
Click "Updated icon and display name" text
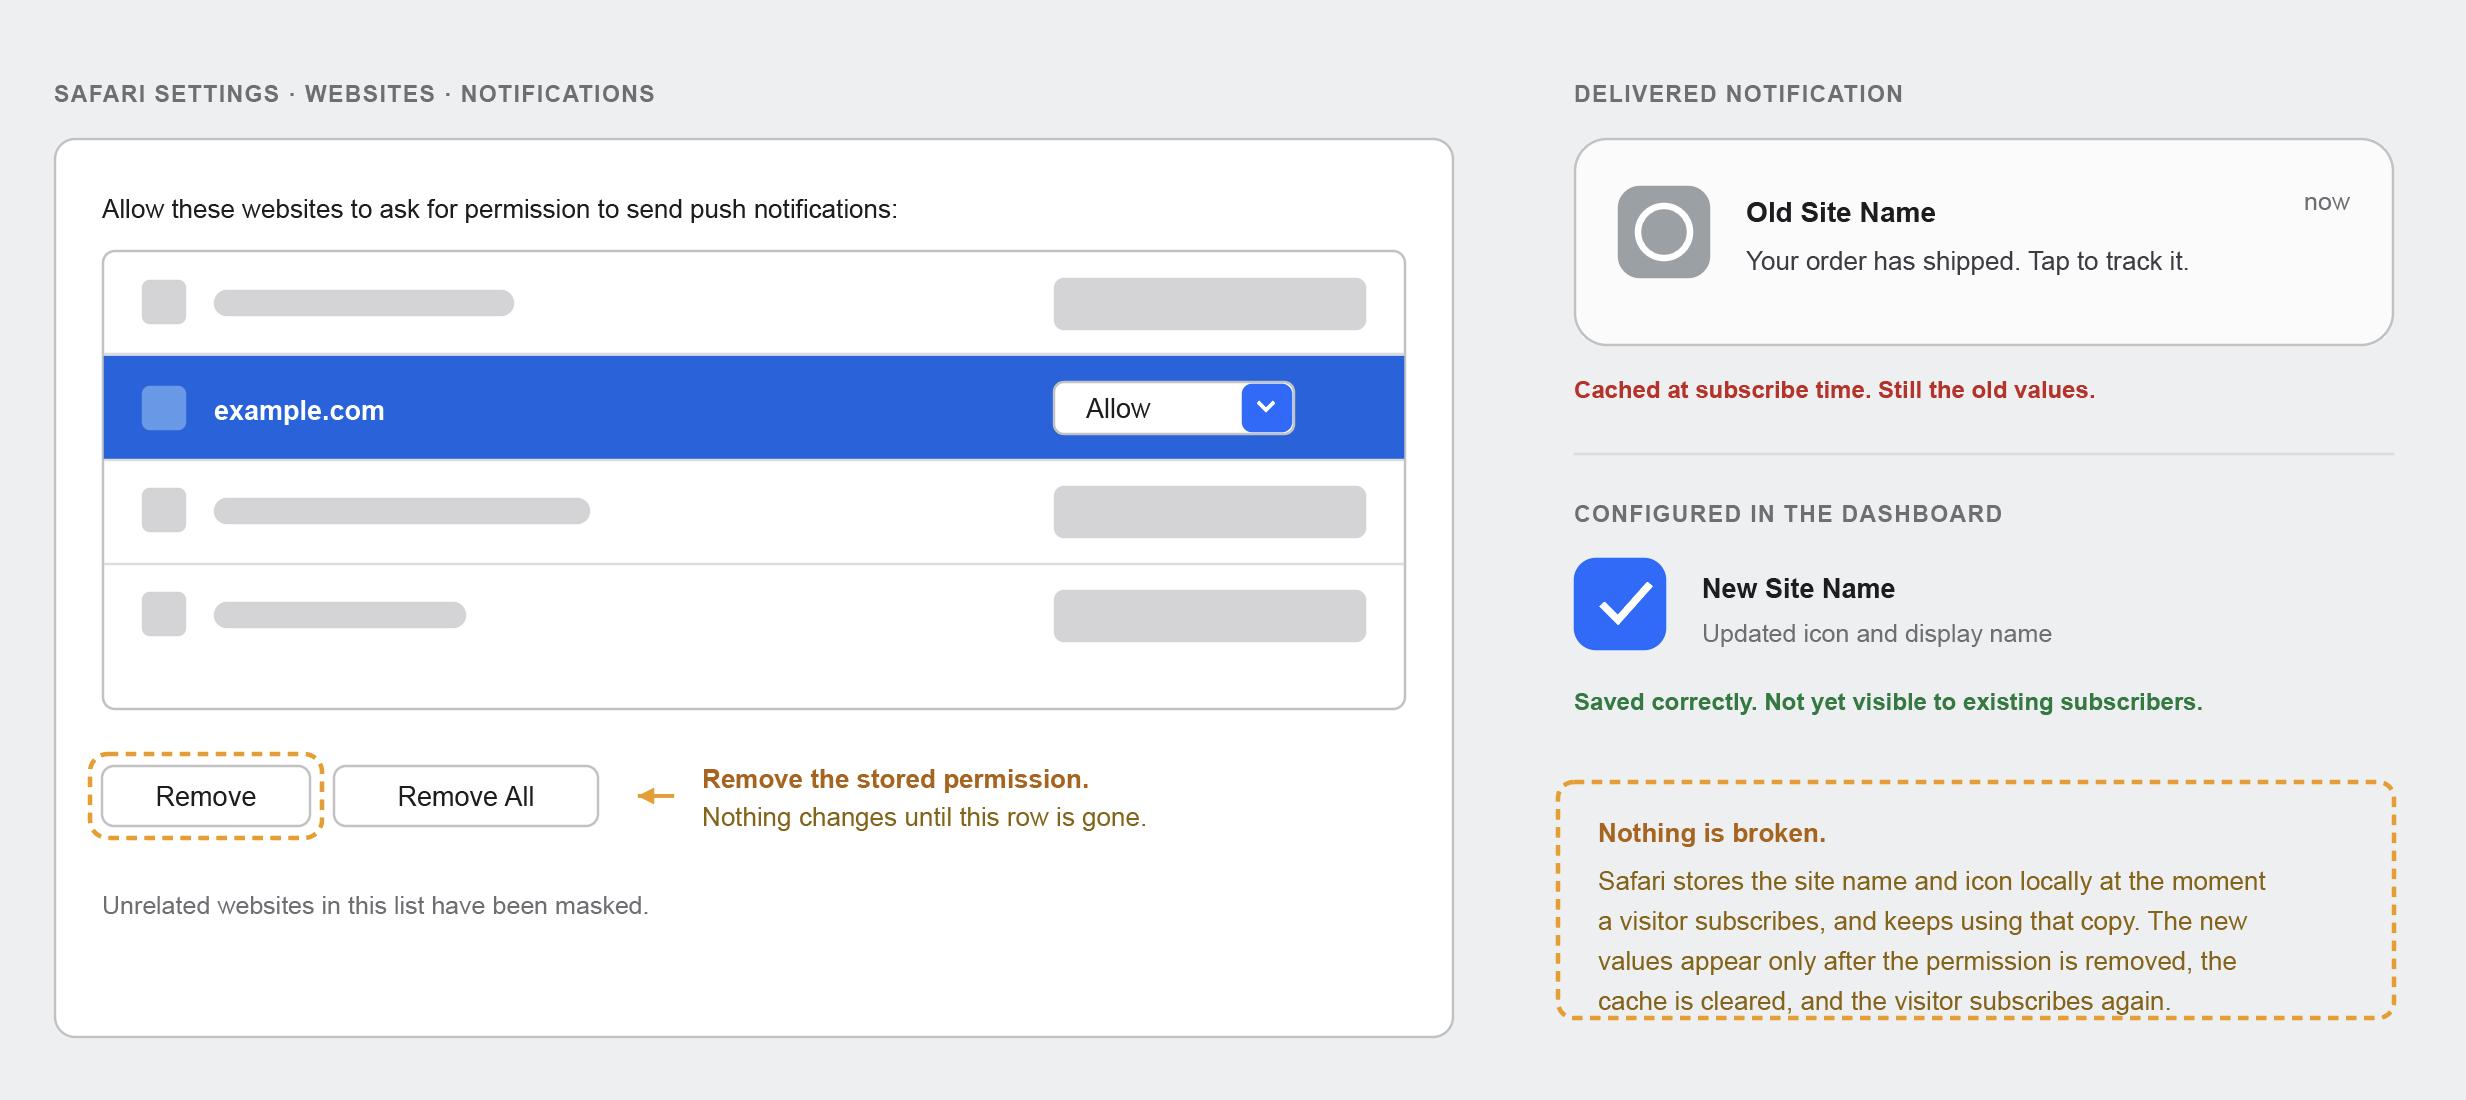[x=1877, y=633]
